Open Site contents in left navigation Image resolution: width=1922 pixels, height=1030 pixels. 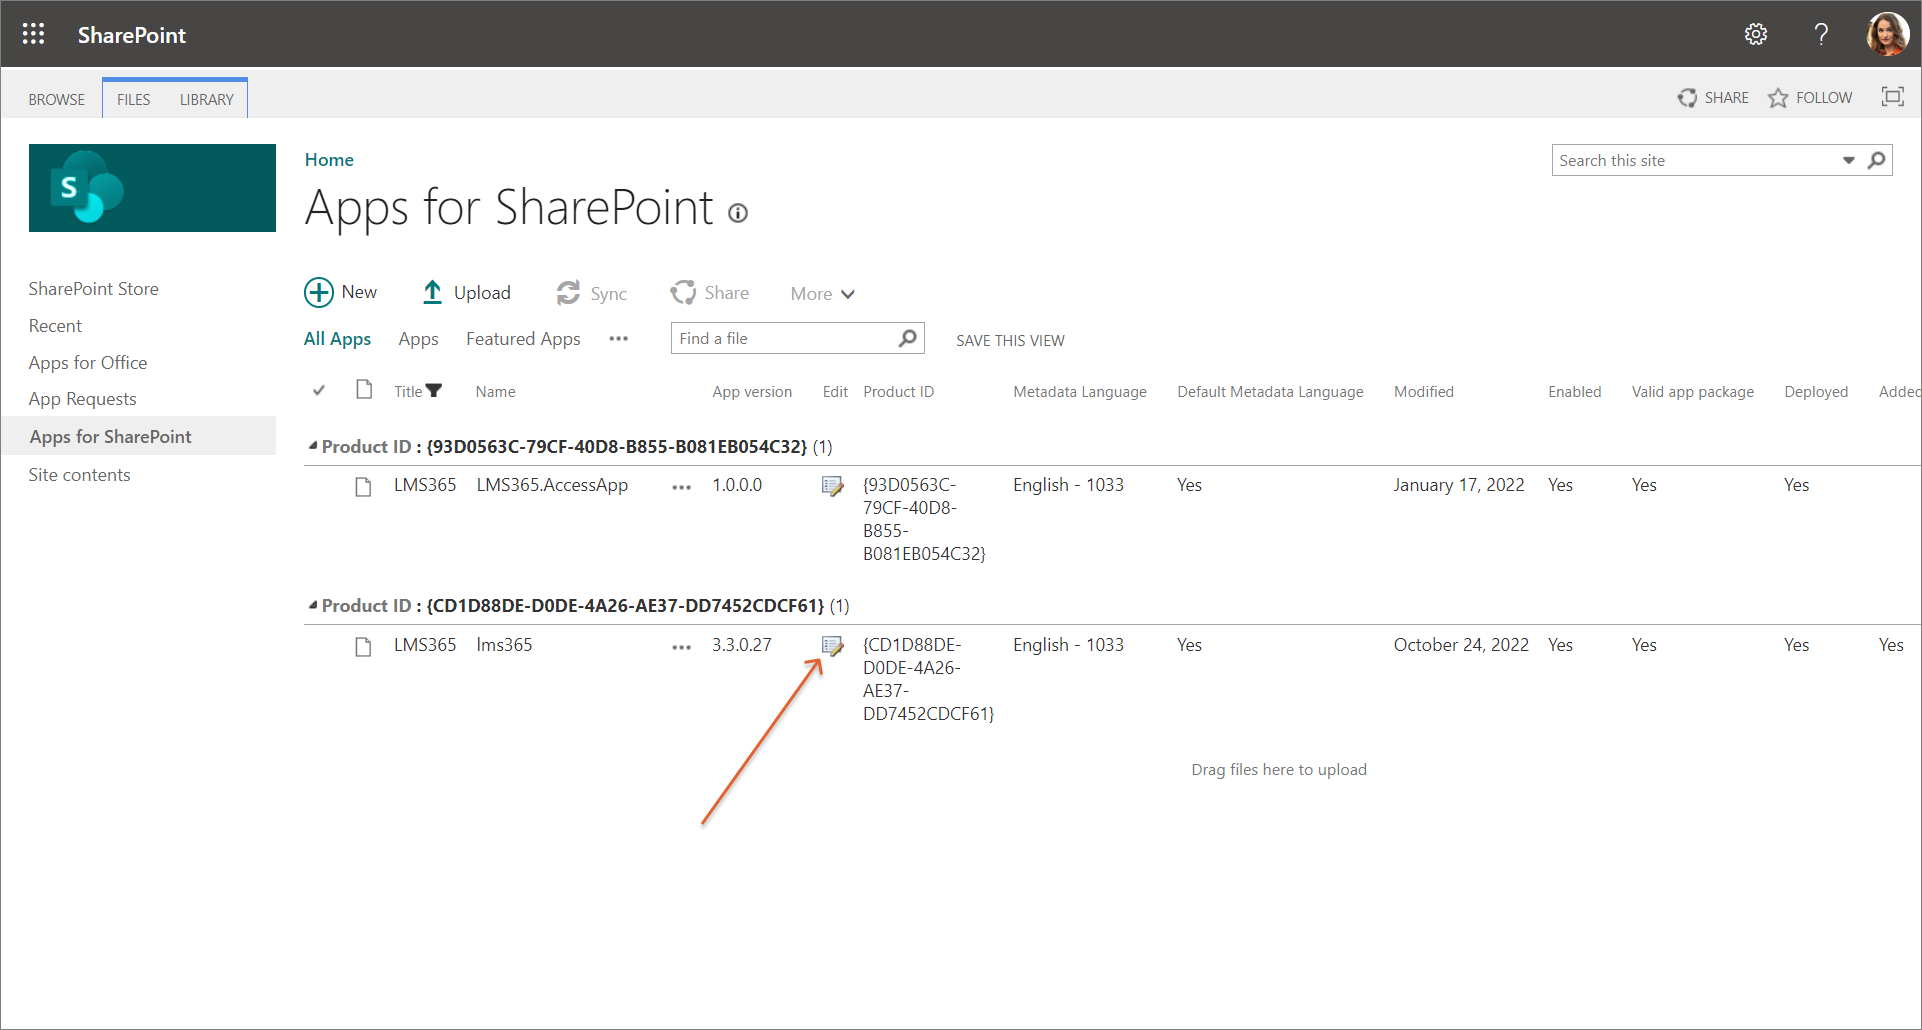pyautogui.click(x=80, y=475)
